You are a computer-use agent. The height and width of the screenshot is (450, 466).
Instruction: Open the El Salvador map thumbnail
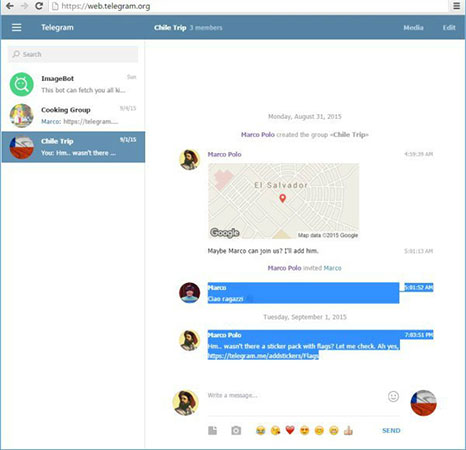coord(283,201)
